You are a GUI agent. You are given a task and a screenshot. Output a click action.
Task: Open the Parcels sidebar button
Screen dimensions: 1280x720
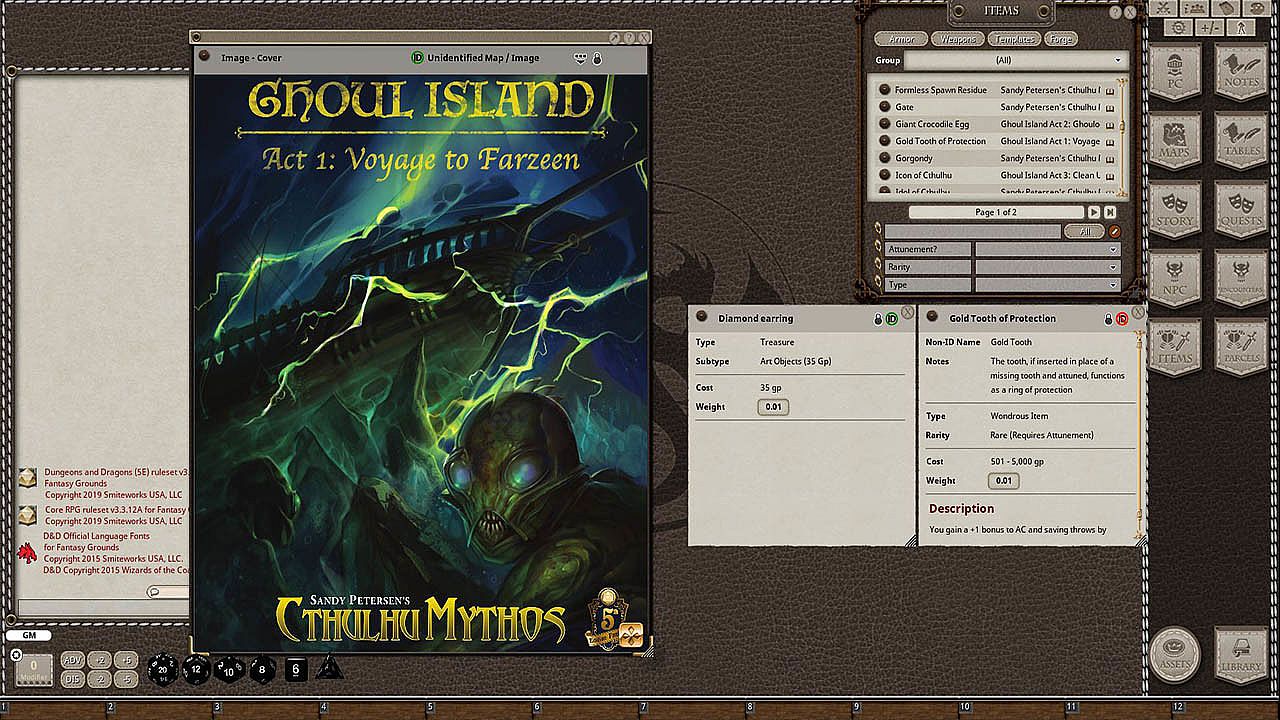[1241, 348]
